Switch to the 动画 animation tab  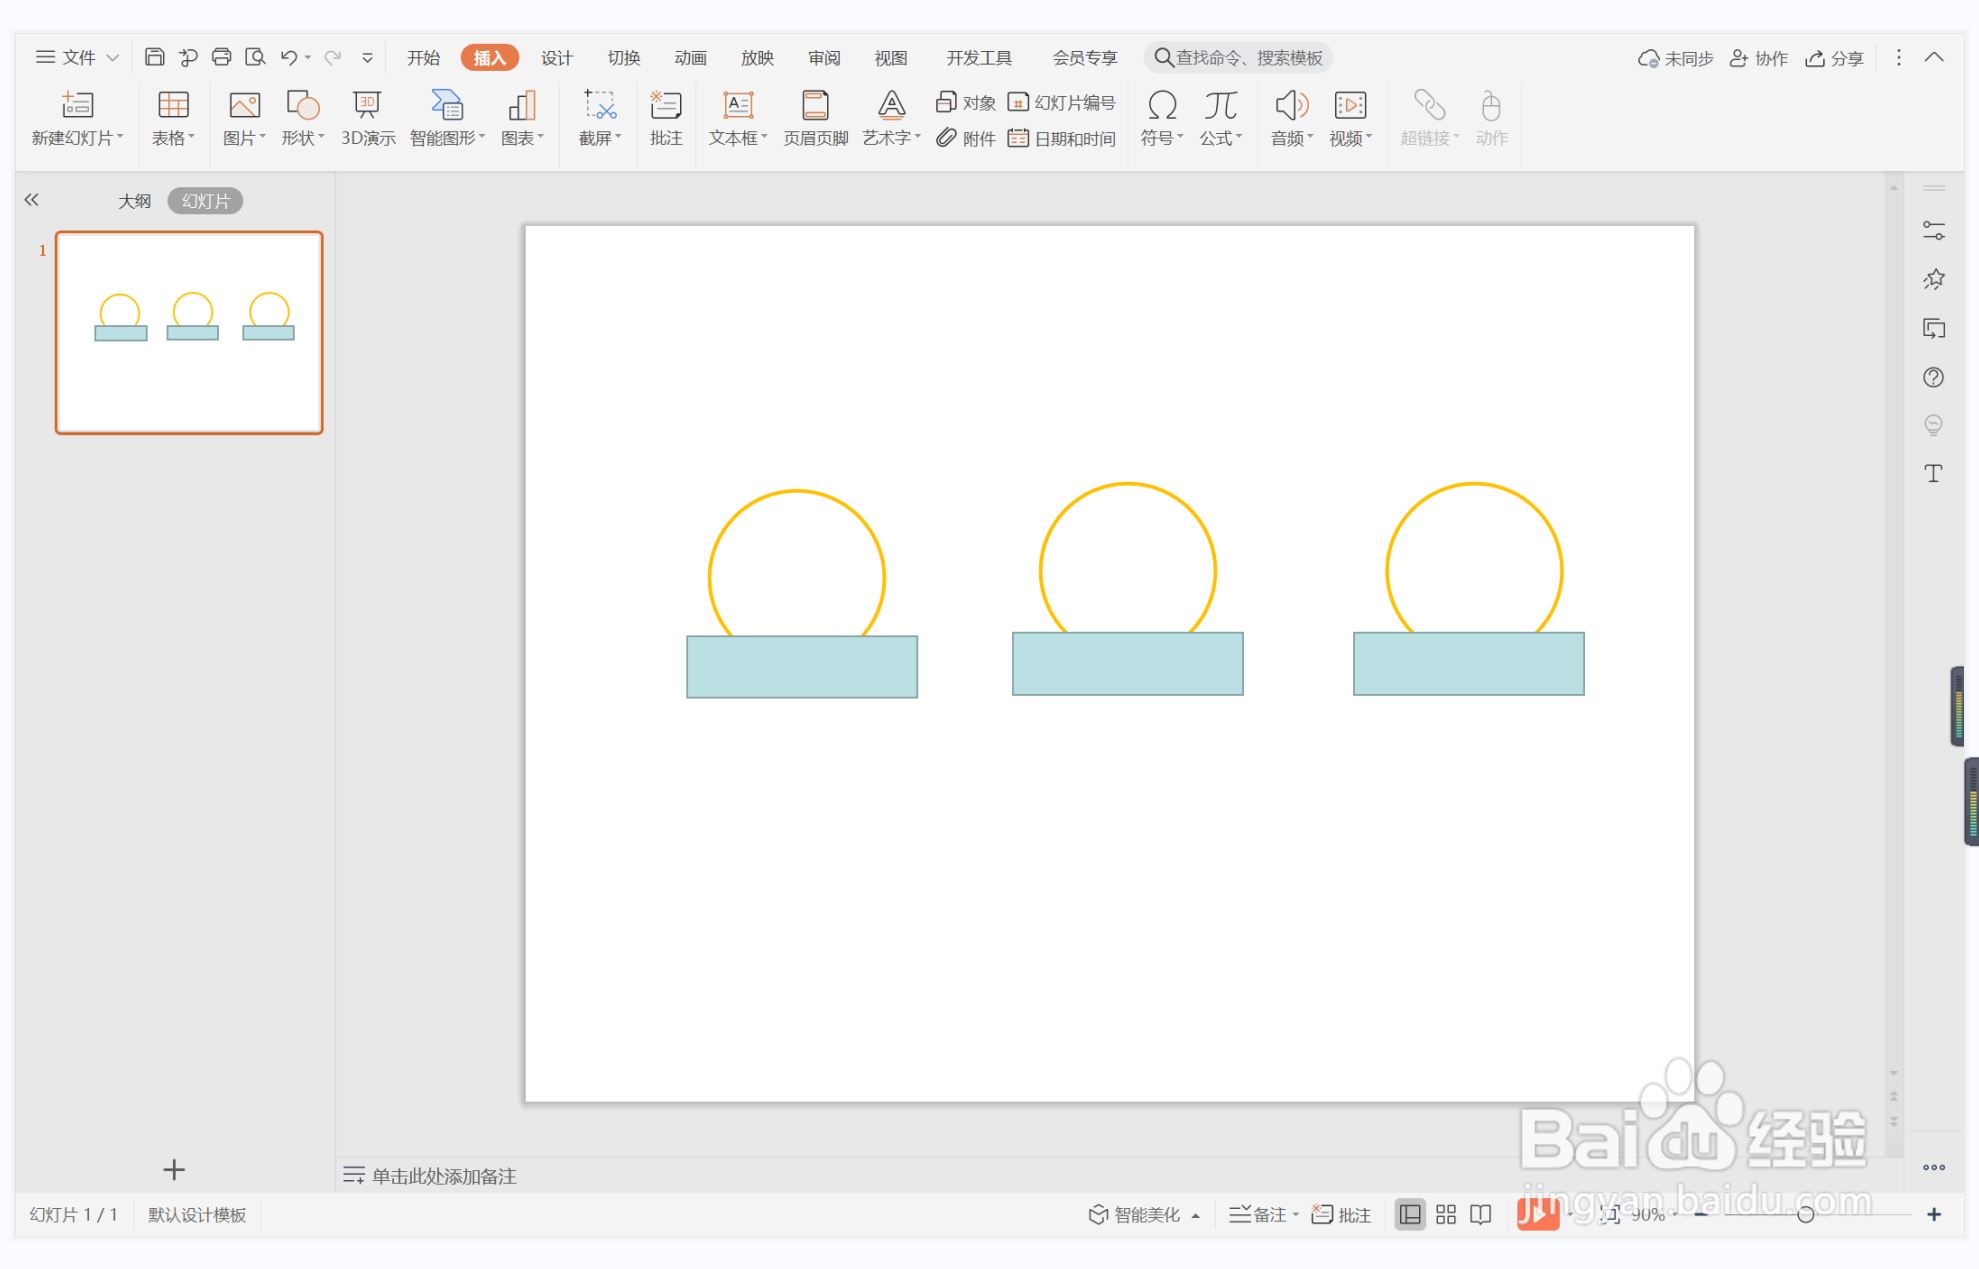coord(690,58)
